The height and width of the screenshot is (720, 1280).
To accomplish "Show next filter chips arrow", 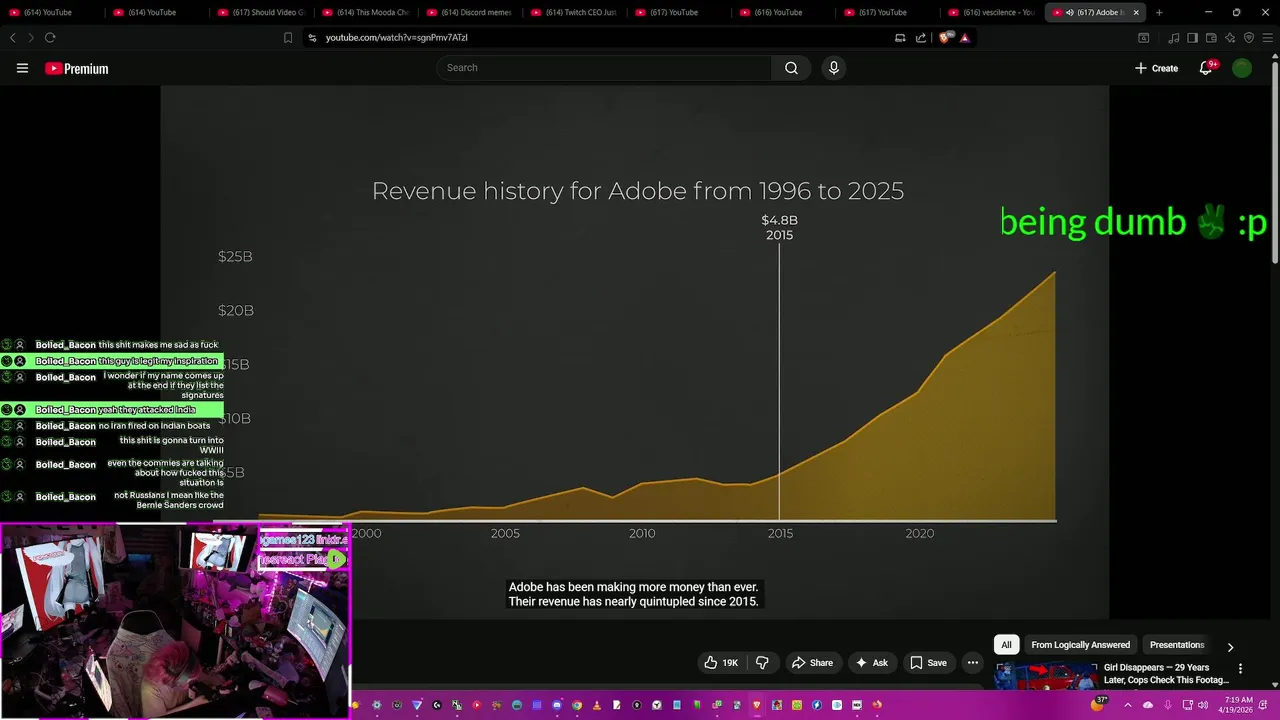I will (x=1230, y=647).
